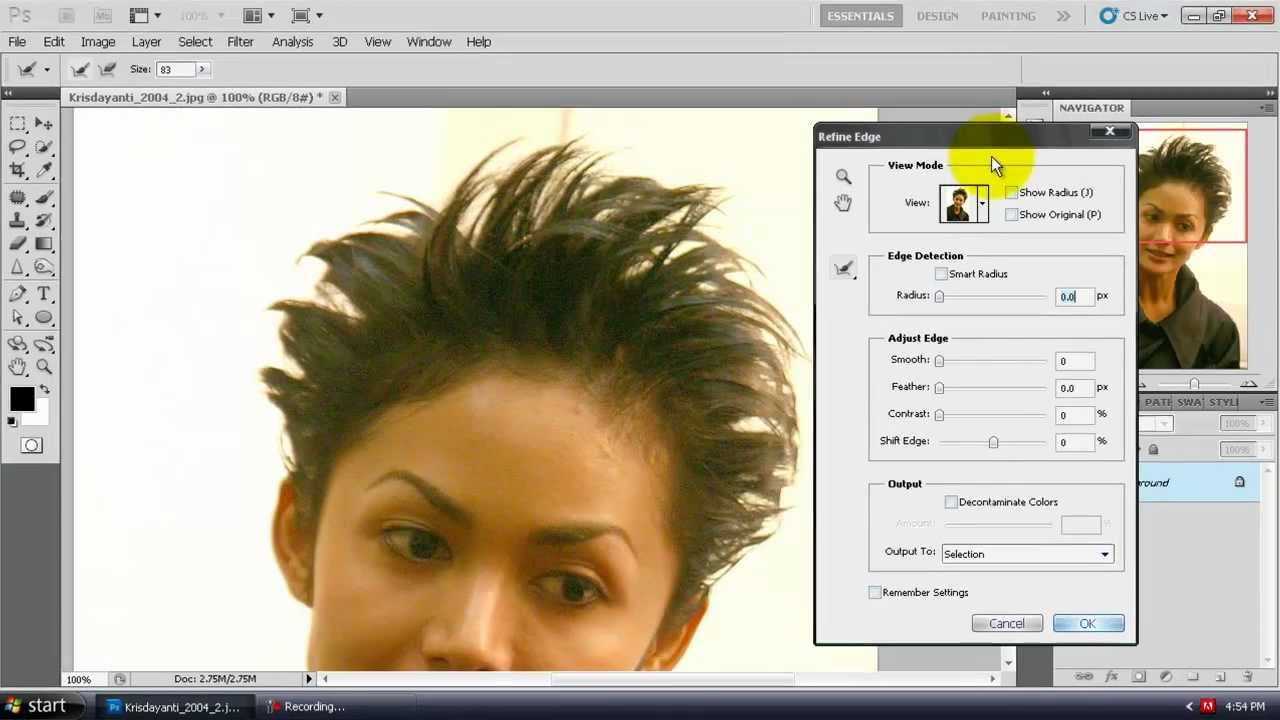Enable Show Original (P) checkbox
The height and width of the screenshot is (720, 1280).
tap(1011, 214)
